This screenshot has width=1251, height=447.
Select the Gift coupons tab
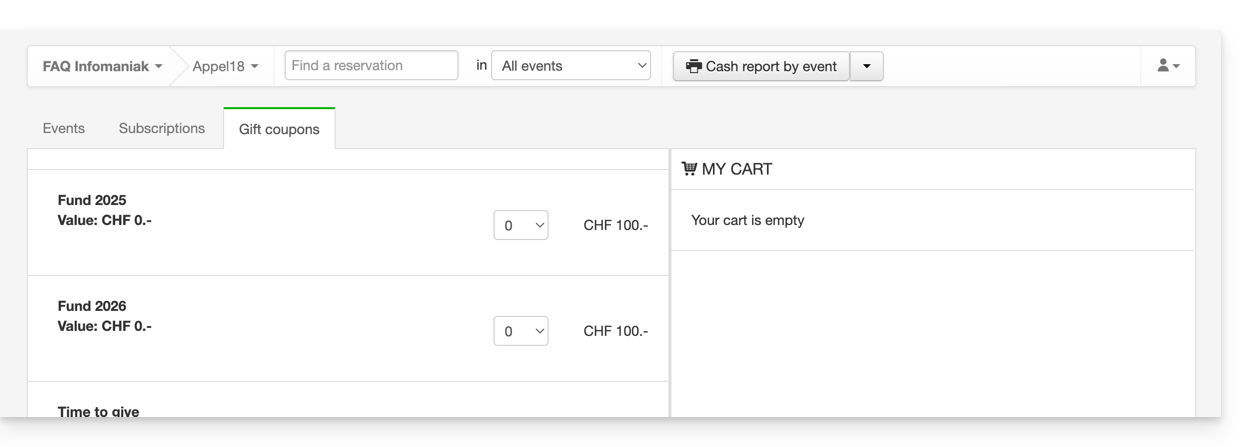click(279, 129)
